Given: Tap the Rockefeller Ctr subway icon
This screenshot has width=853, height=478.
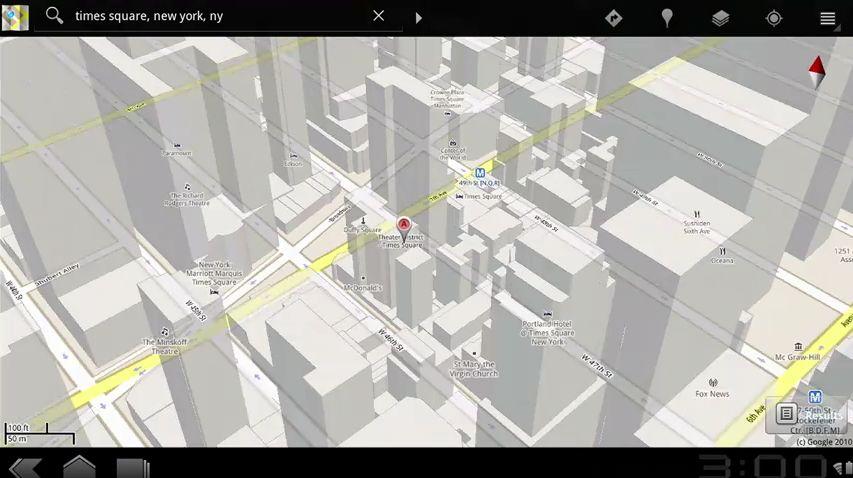Looking at the screenshot, I should point(814,397).
